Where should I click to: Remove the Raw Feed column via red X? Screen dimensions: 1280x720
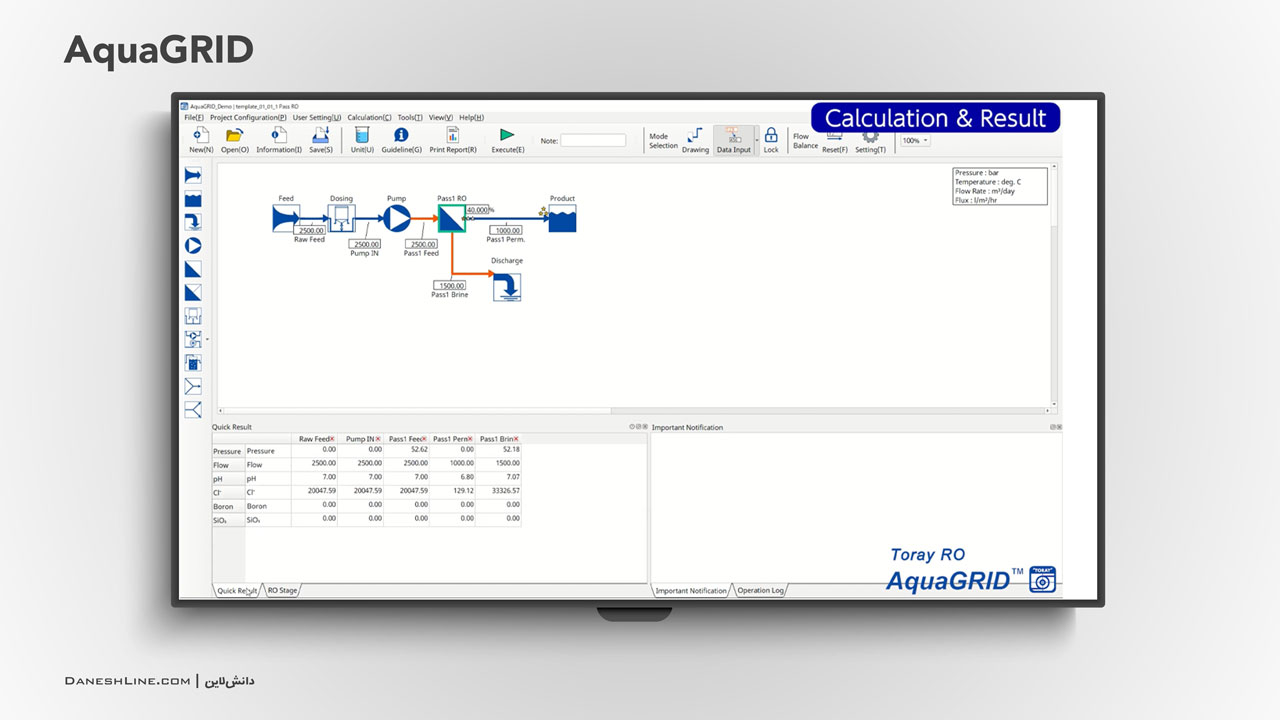tap(332, 439)
